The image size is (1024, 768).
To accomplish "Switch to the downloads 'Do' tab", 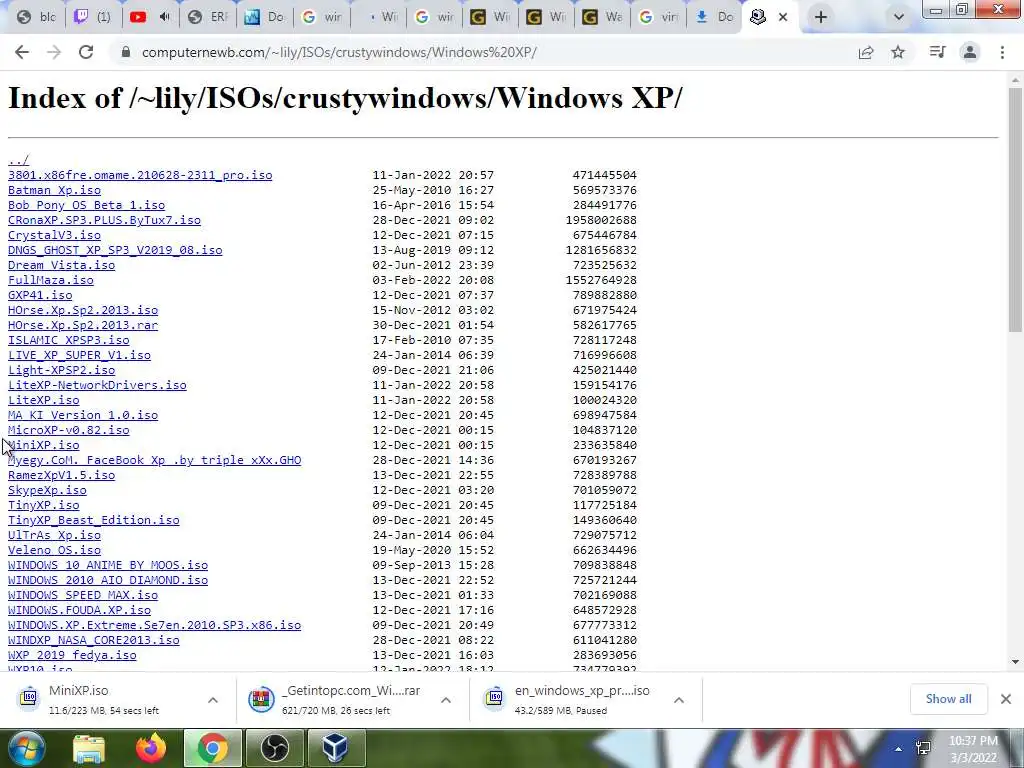I will (x=714, y=17).
